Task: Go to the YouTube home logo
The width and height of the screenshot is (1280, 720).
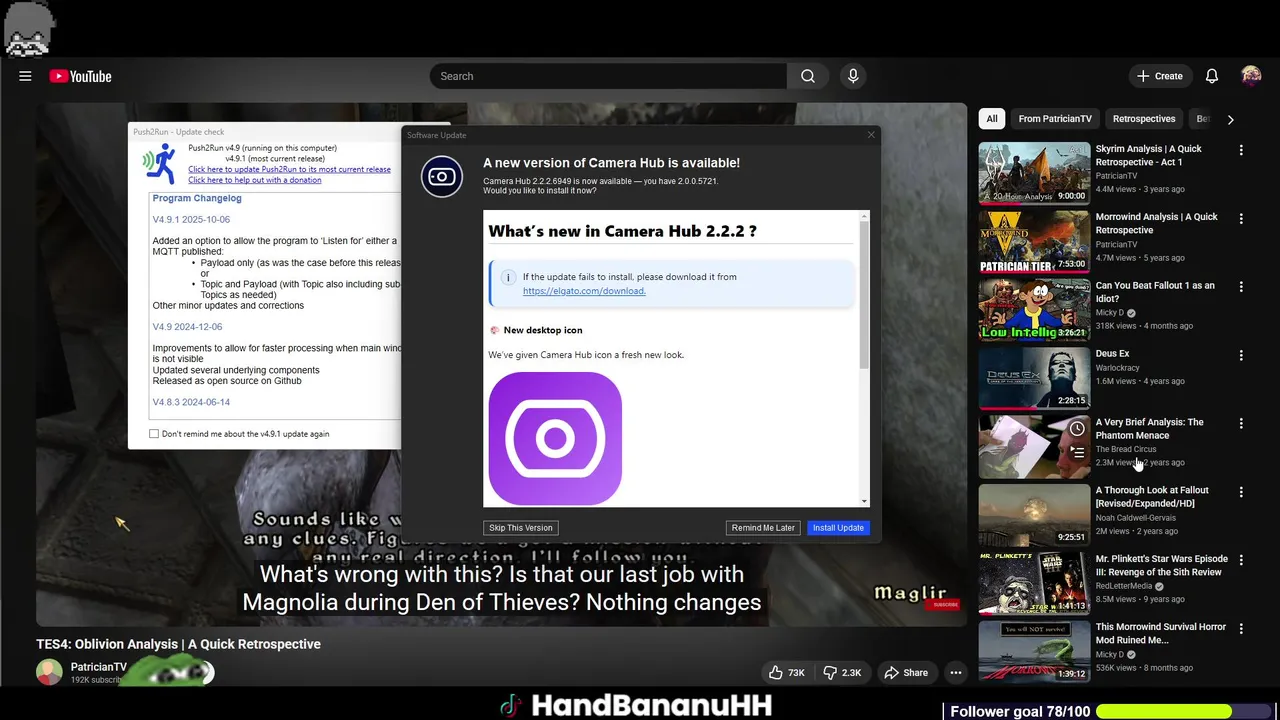Action: (x=80, y=76)
